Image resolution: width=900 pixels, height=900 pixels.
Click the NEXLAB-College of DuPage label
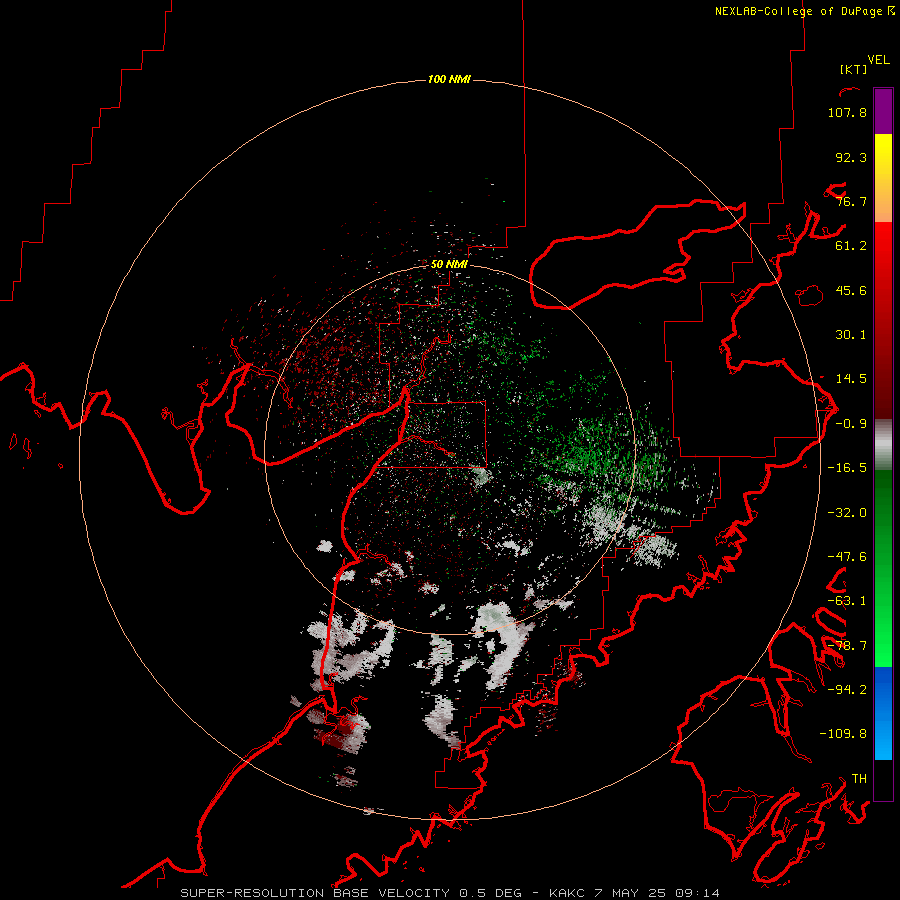(799, 11)
